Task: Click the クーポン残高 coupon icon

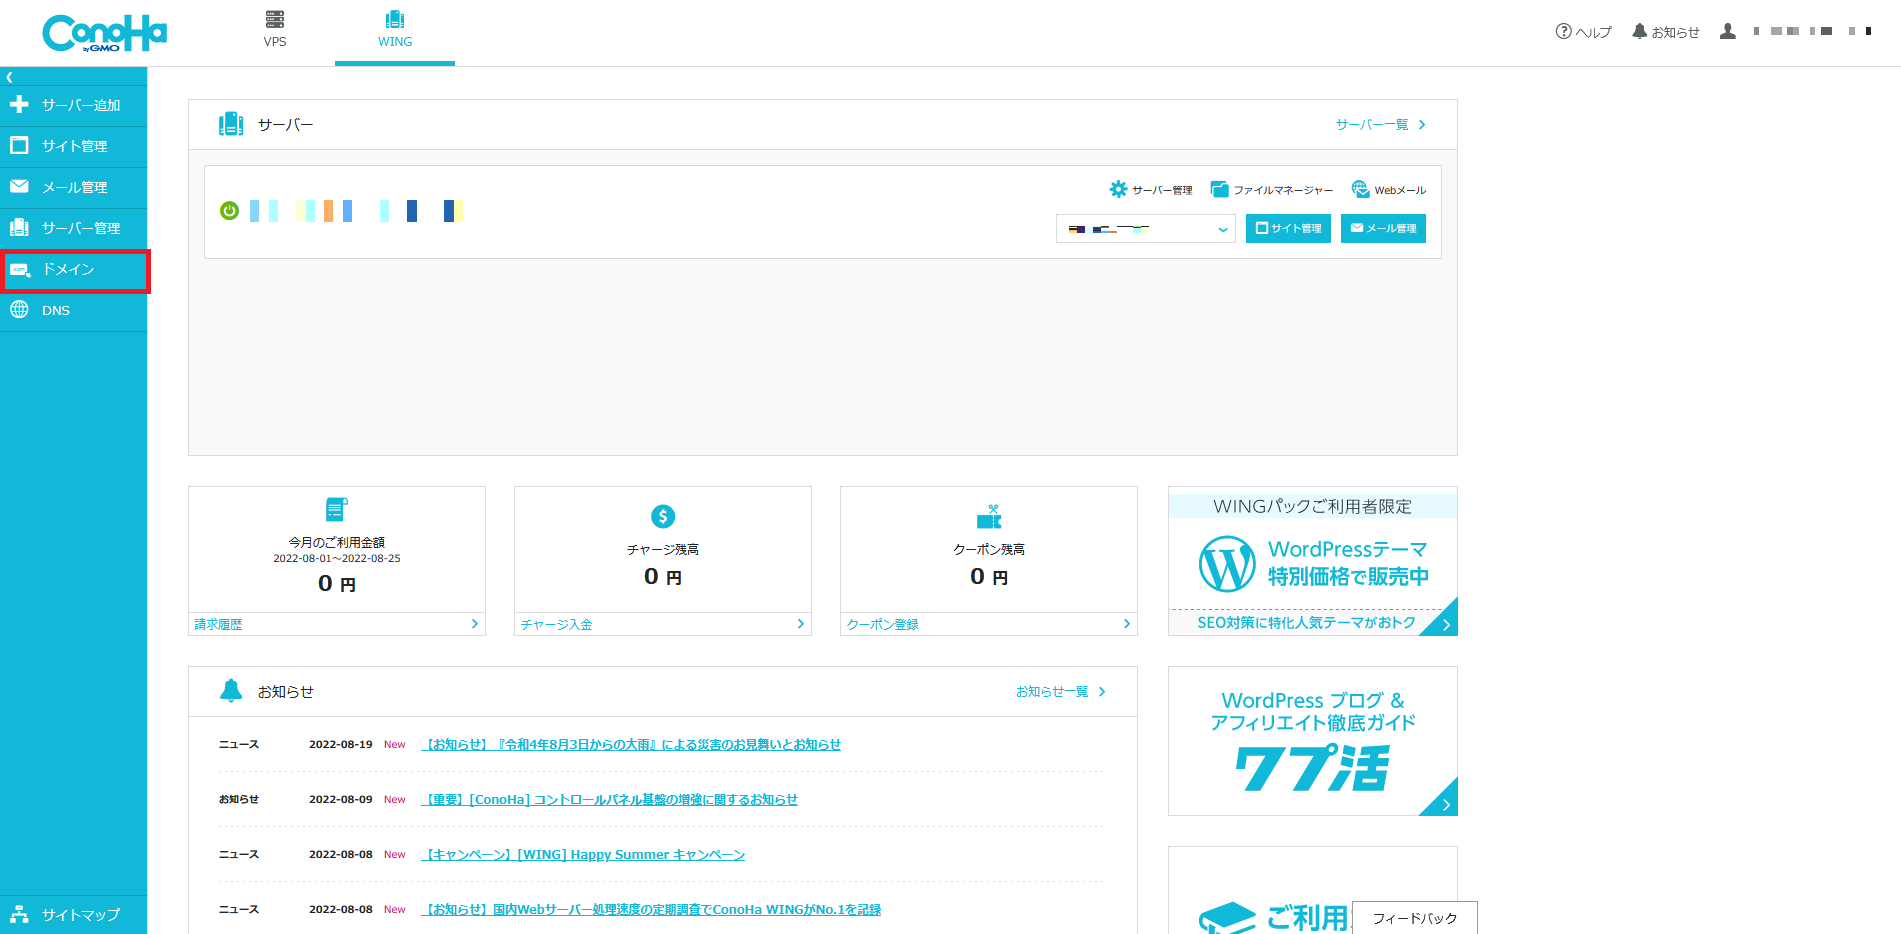Action: (x=989, y=516)
